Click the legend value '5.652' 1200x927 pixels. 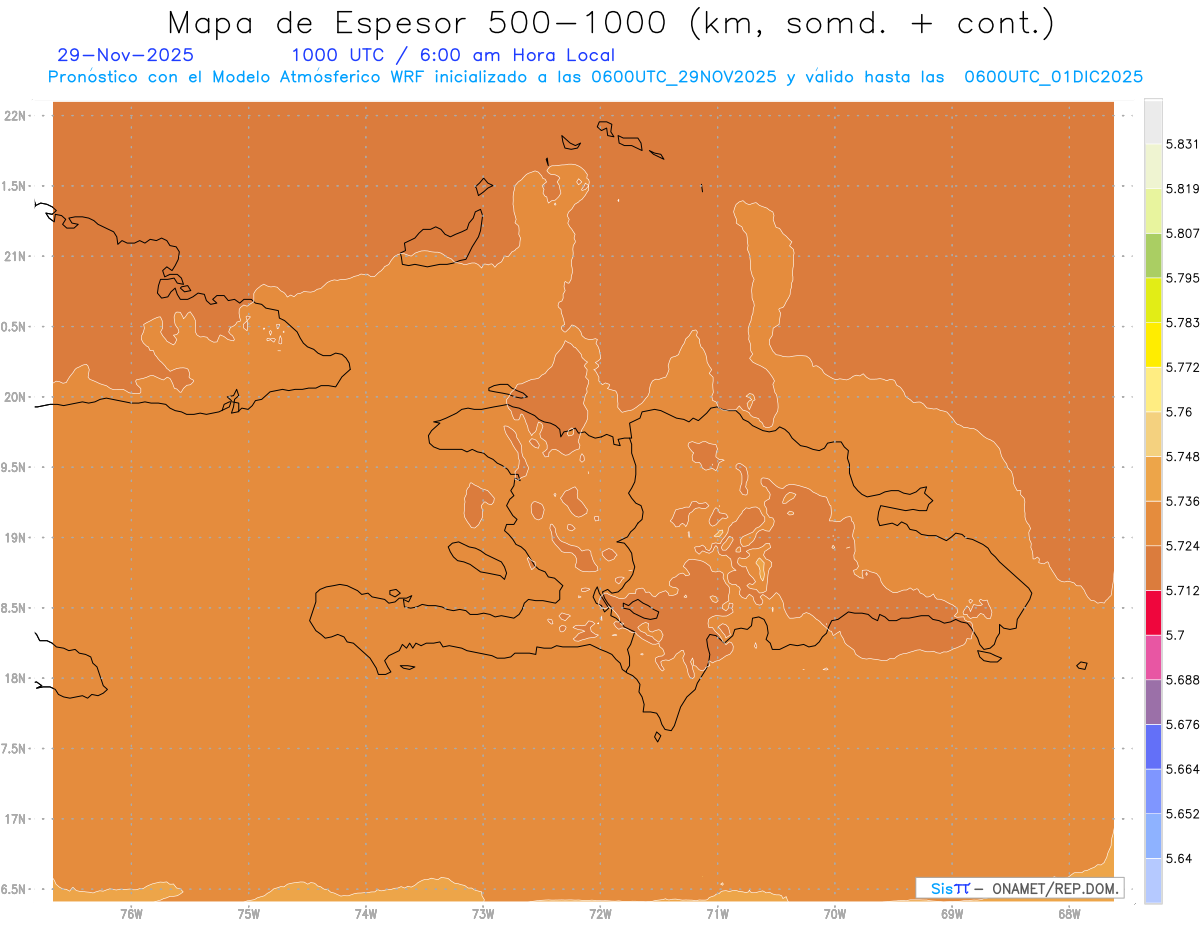(x=1182, y=814)
